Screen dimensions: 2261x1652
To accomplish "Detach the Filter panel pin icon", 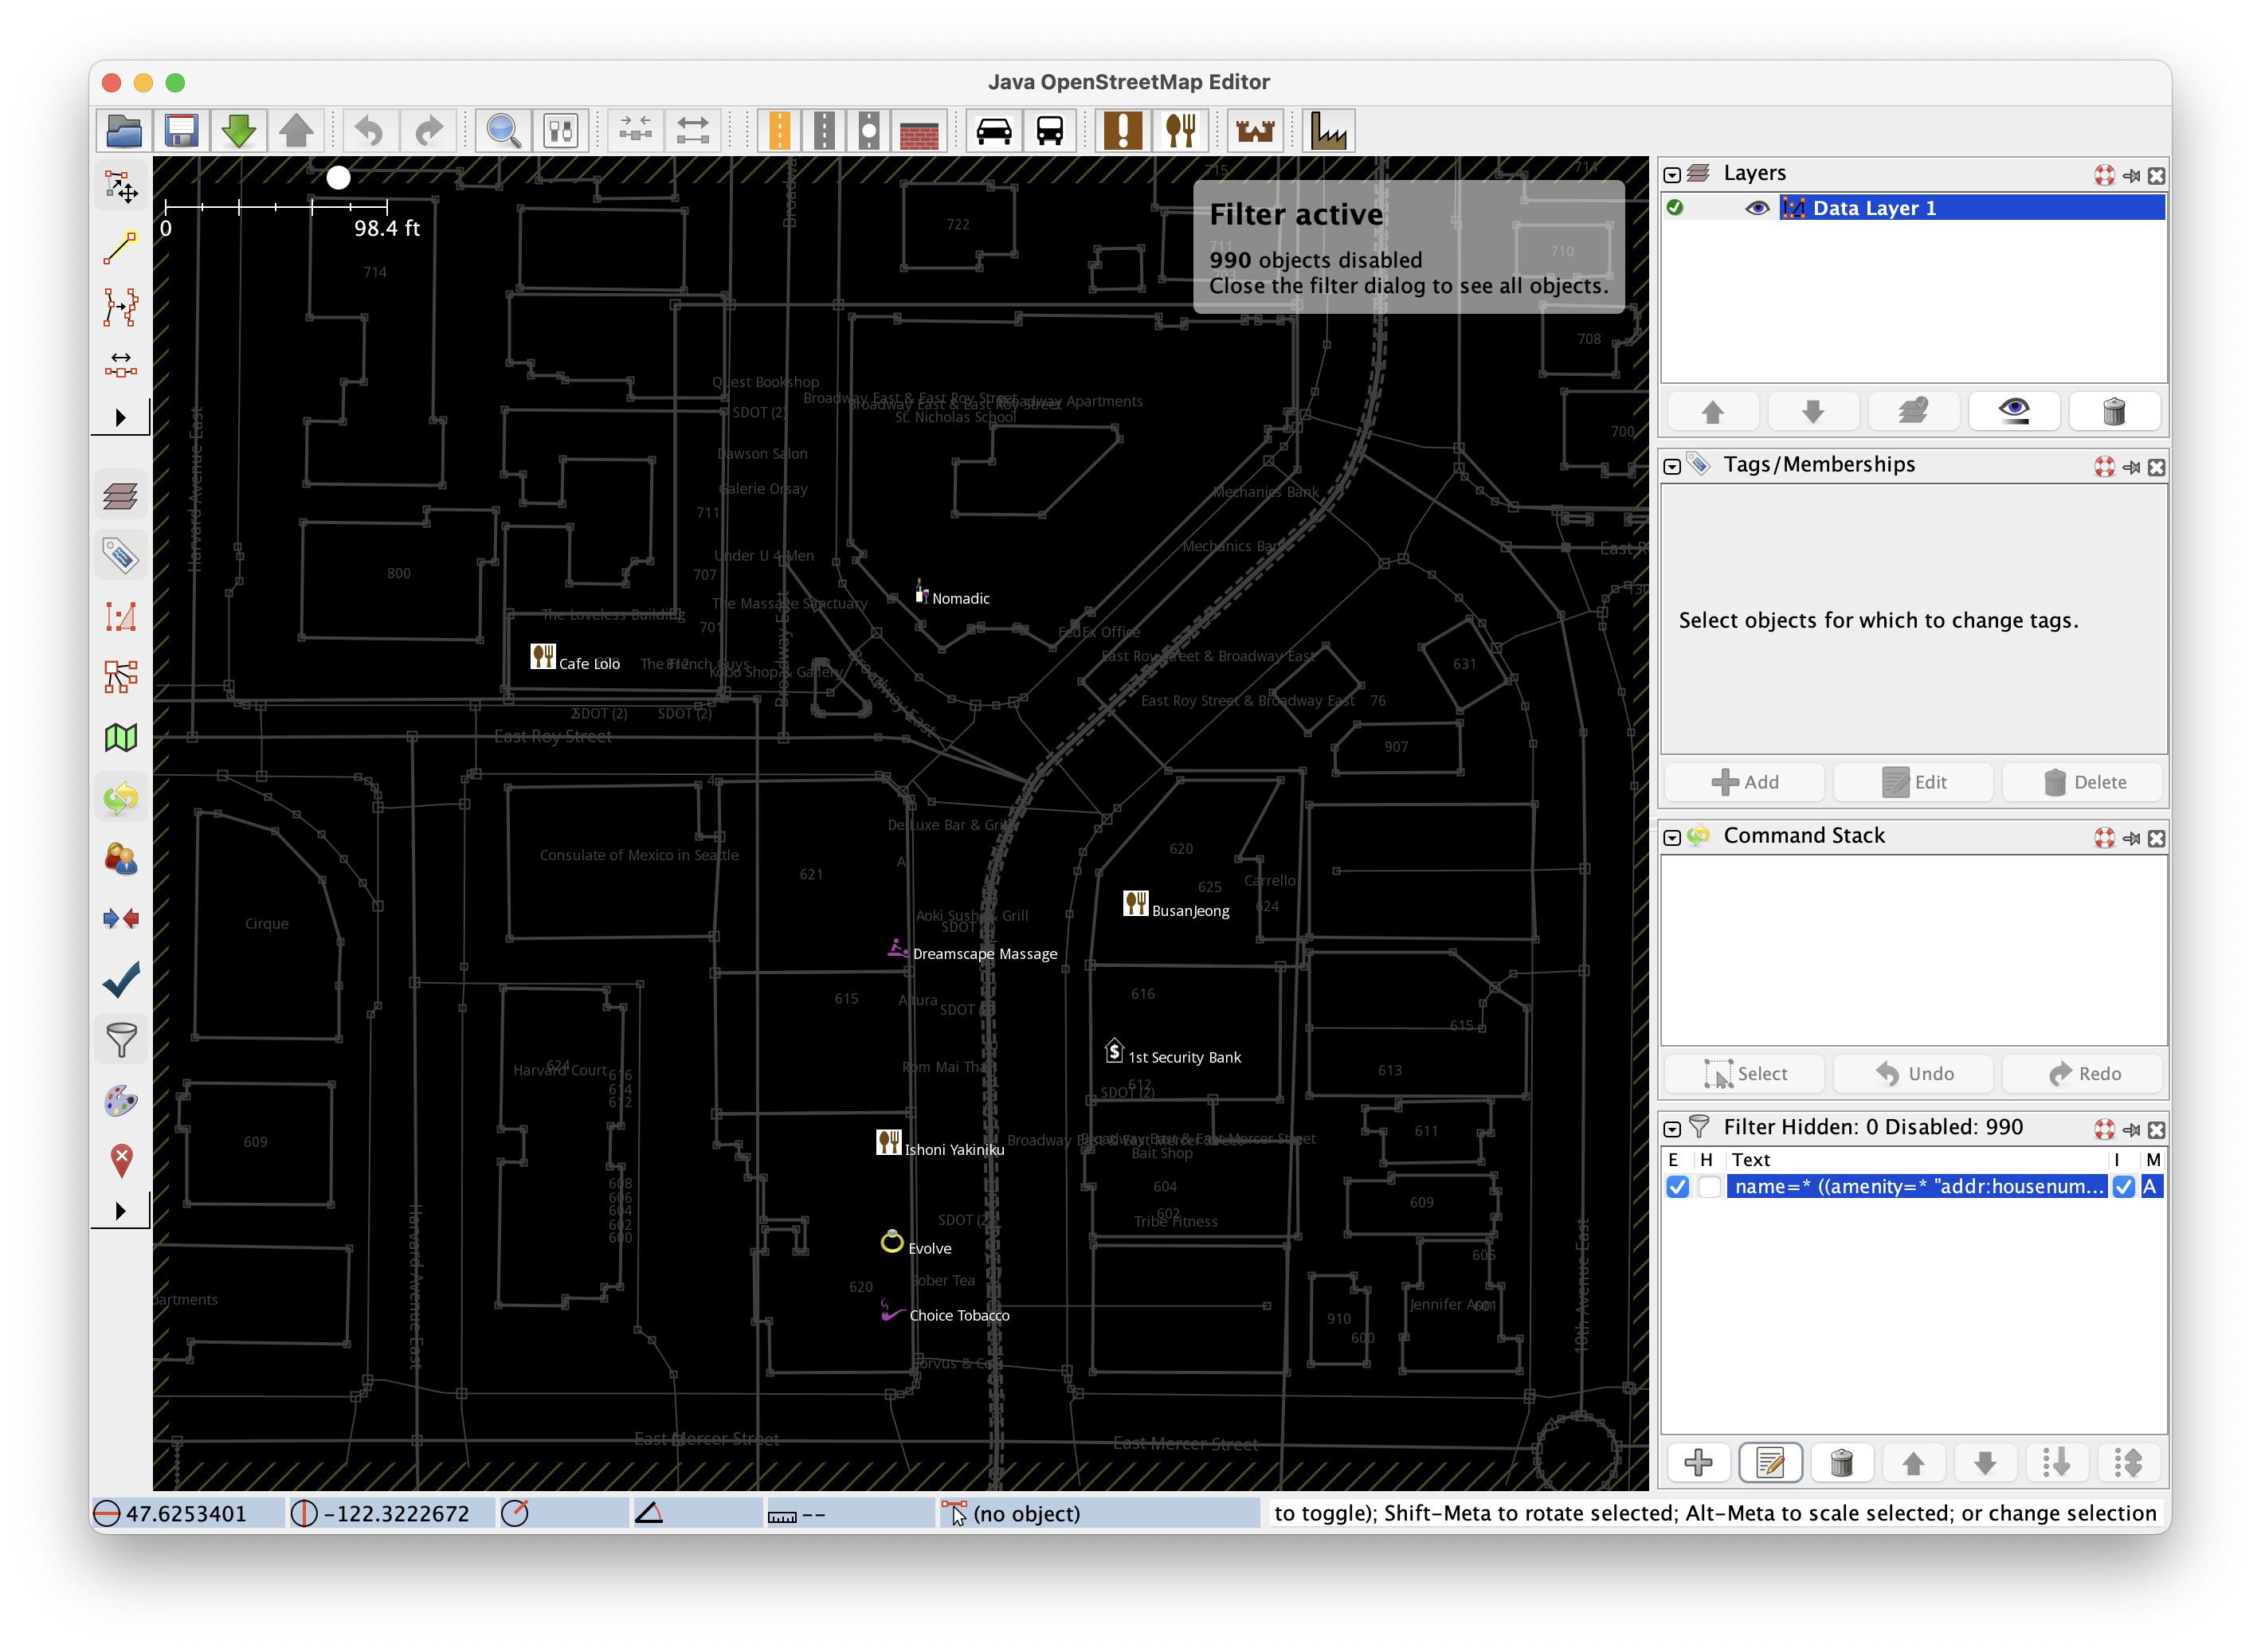I will (2131, 1130).
